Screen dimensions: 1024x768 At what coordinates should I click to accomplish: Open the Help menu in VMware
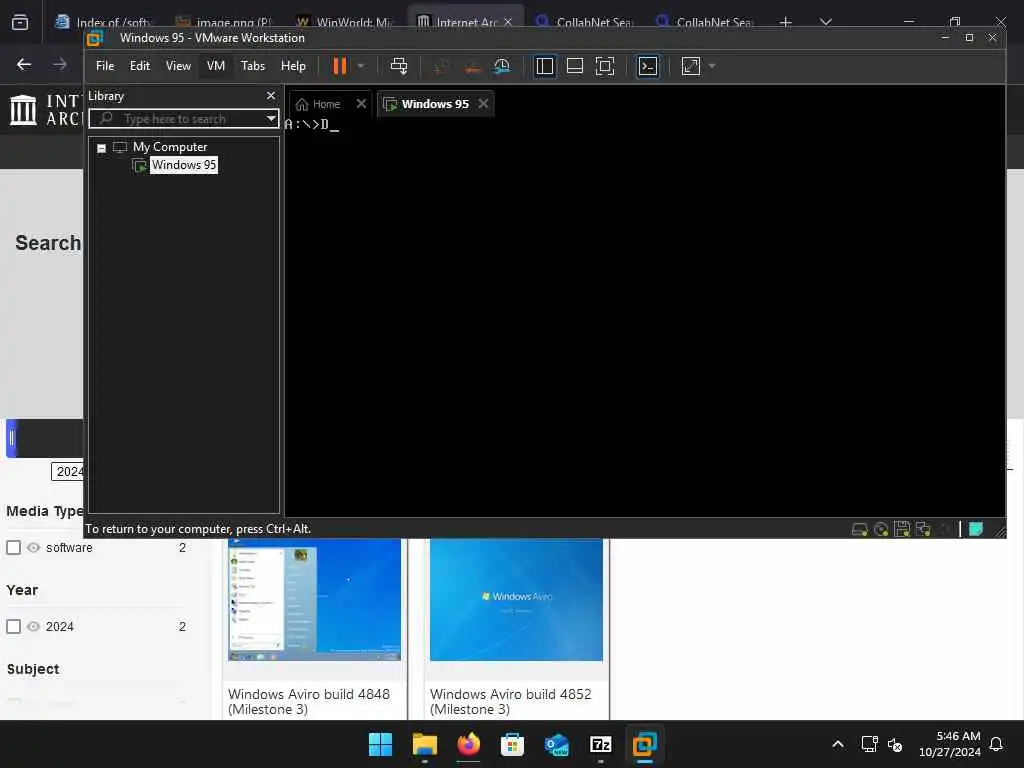(x=293, y=66)
